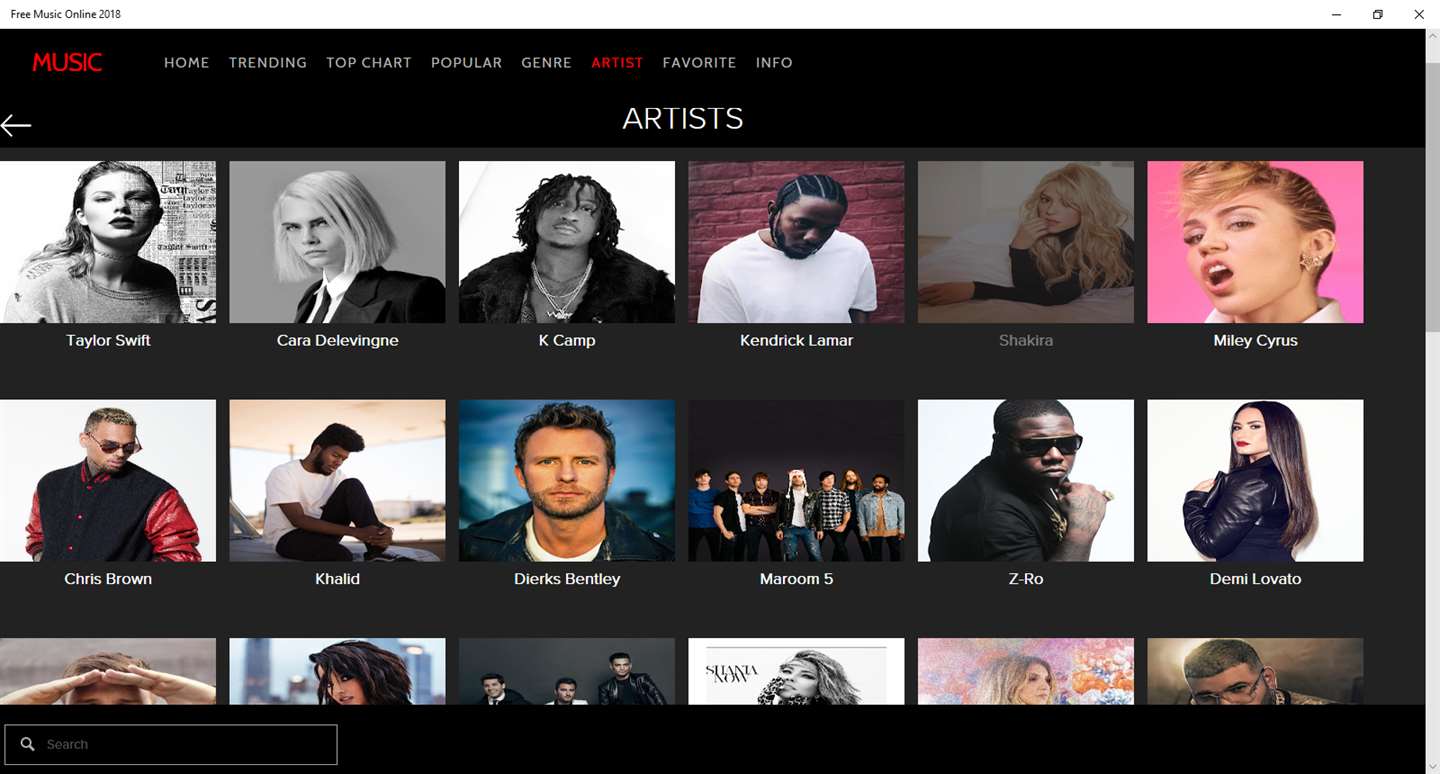This screenshot has height=774, width=1440.
Task: Click the Khalid name label
Action: coord(337,579)
